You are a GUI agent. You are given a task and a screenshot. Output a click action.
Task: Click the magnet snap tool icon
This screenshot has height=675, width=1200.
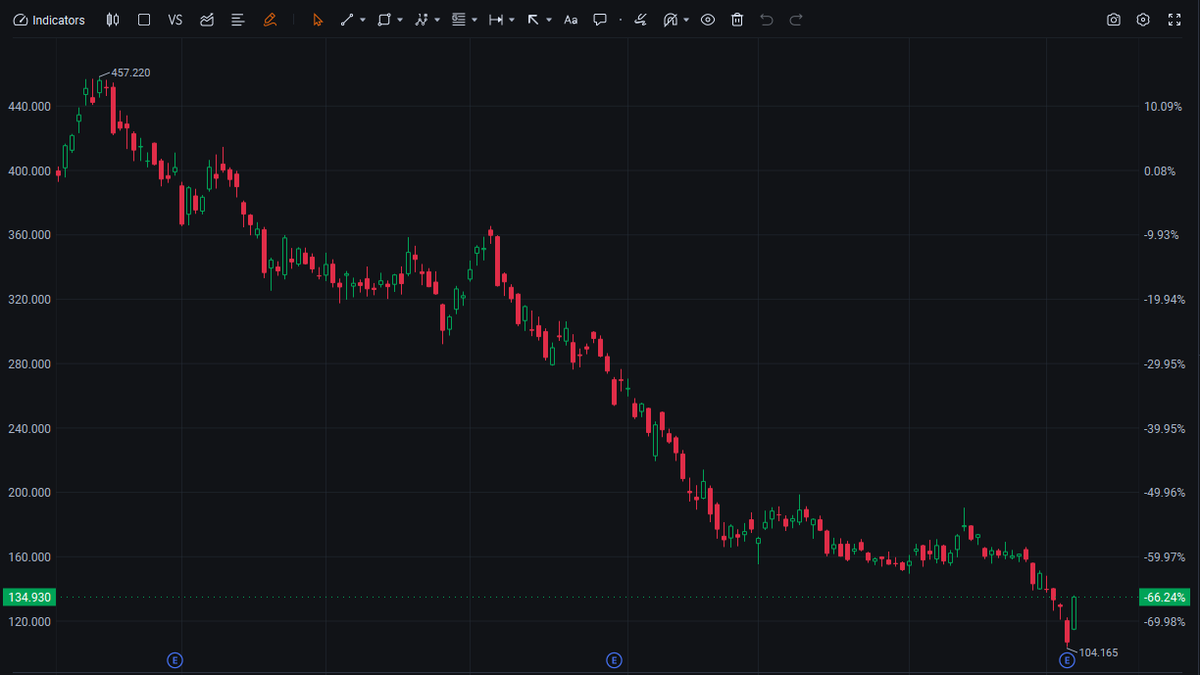point(670,20)
